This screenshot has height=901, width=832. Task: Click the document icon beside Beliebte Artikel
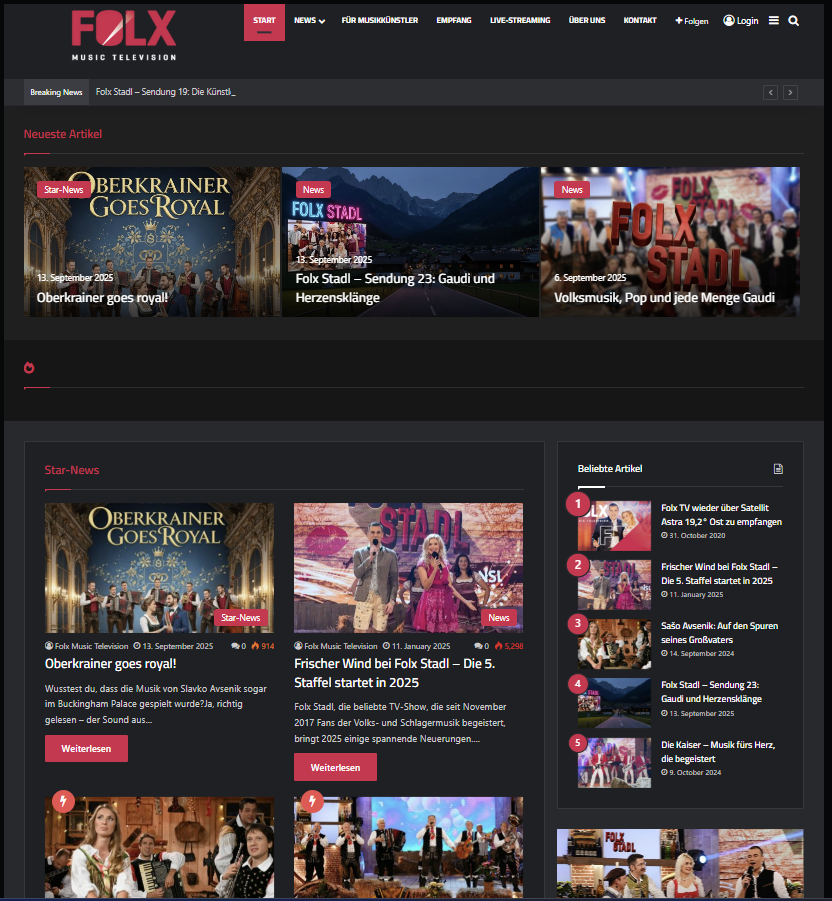[x=778, y=469]
